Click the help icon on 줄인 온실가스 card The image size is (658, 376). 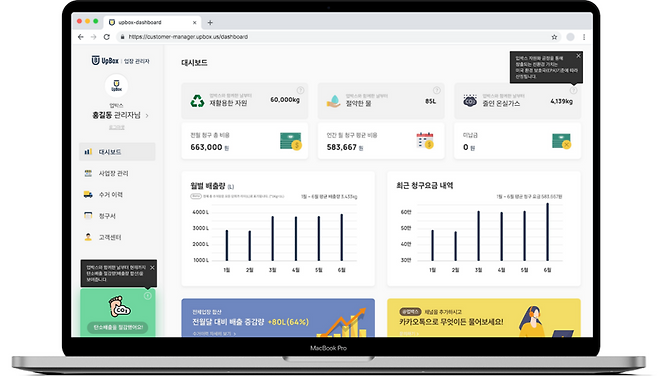pos(573,90)
